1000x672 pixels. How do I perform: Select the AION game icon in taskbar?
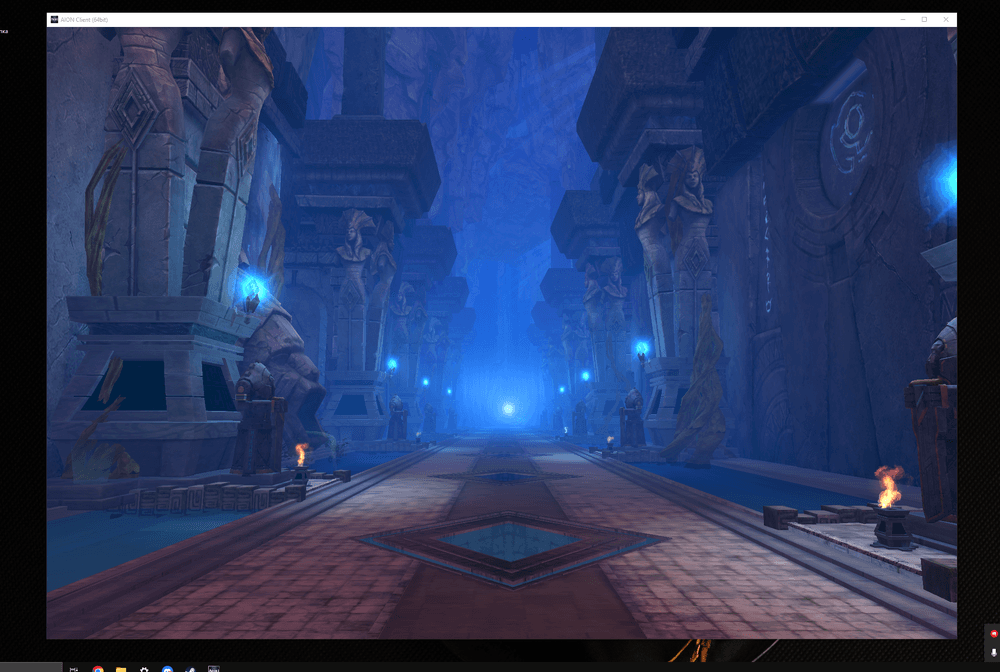point(213,669)
